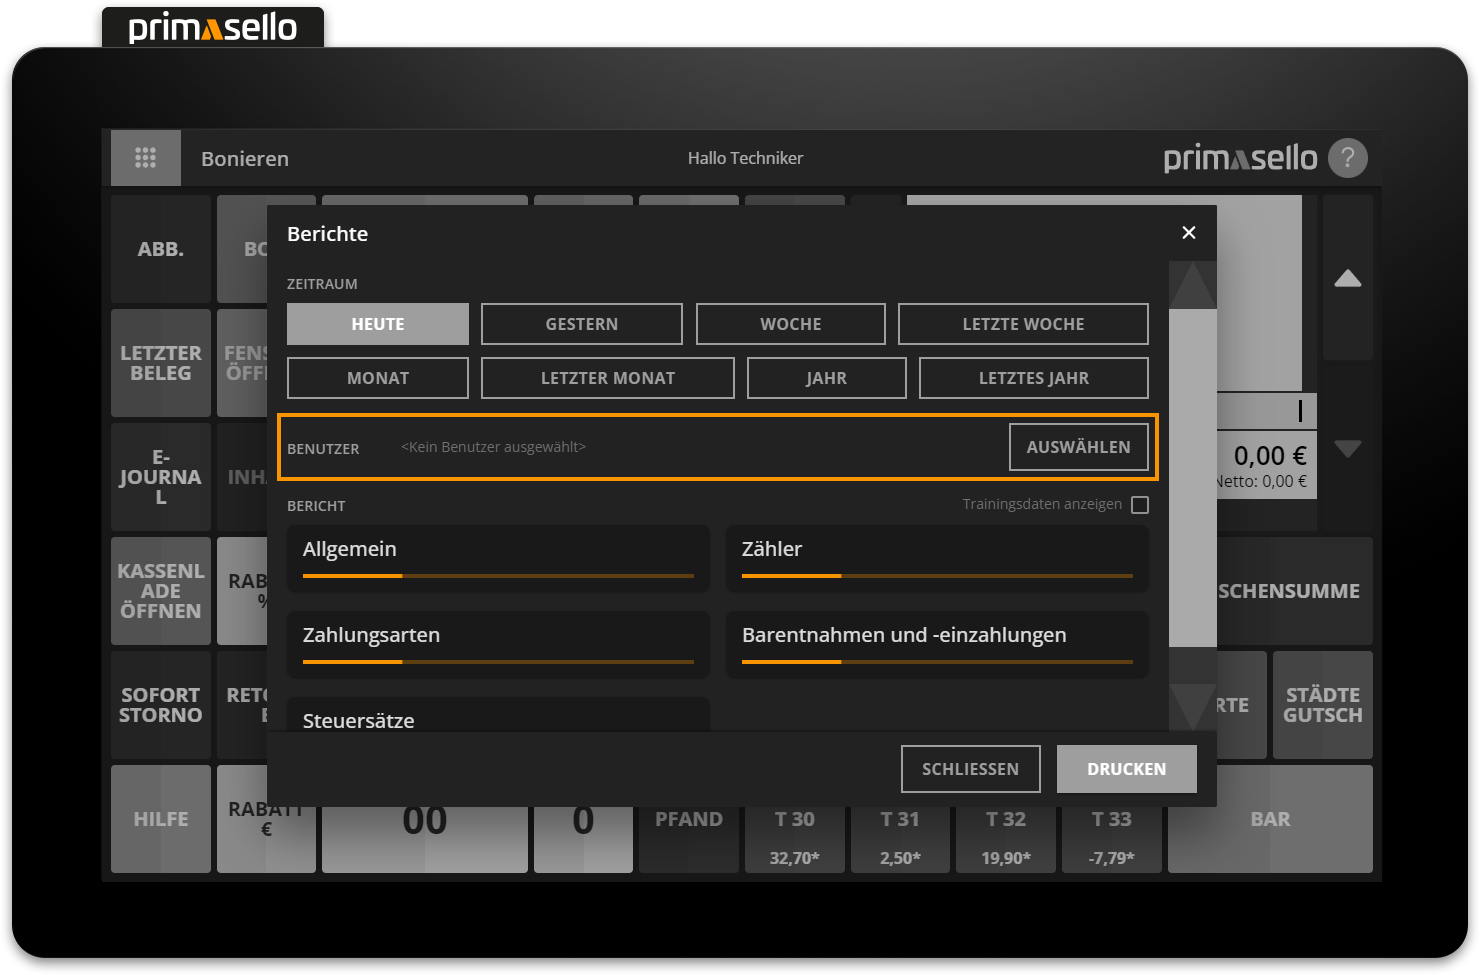The height and width of the screenshot is (975, 1480).
Task: Select Barentnahmen und -einzahlungen report
Action: tap(937, 644)
